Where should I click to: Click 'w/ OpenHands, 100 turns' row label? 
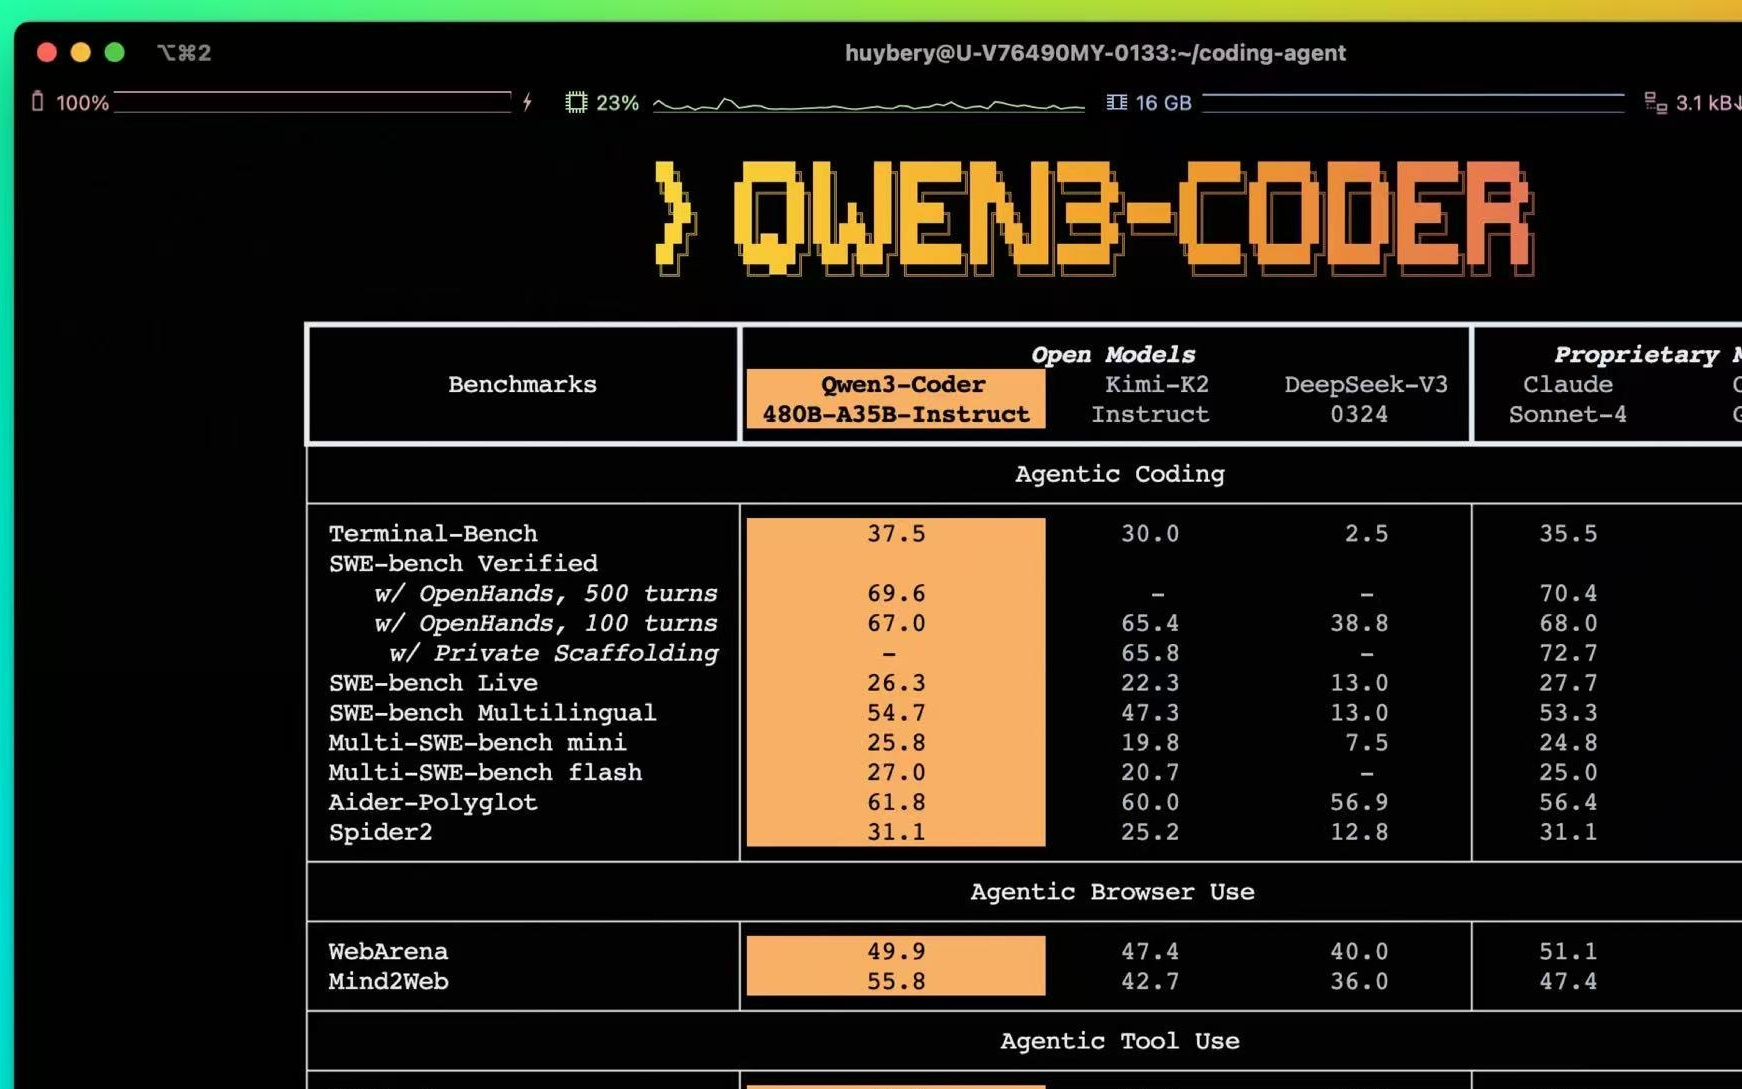pyautogui.click(x=545, y=623)
